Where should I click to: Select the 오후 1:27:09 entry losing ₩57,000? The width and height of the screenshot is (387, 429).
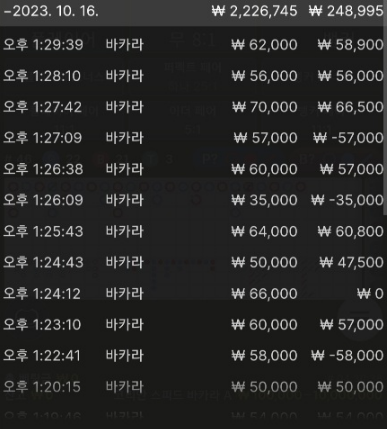tap(193, 138)
